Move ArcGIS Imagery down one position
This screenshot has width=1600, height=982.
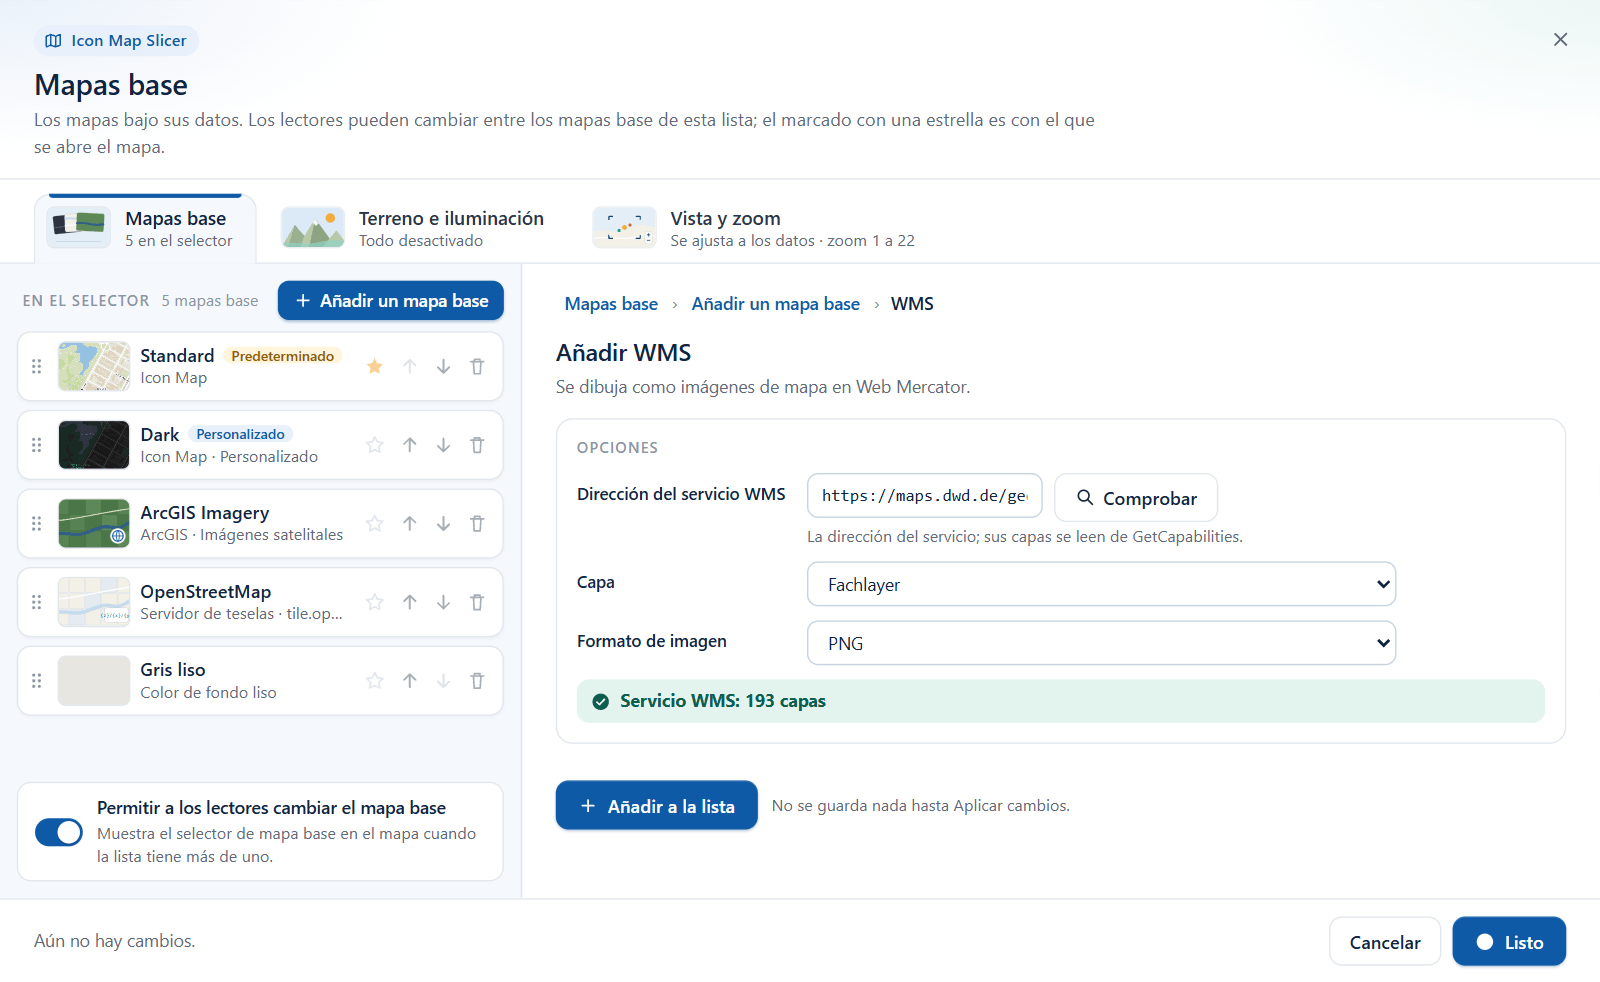click(443, 523)
